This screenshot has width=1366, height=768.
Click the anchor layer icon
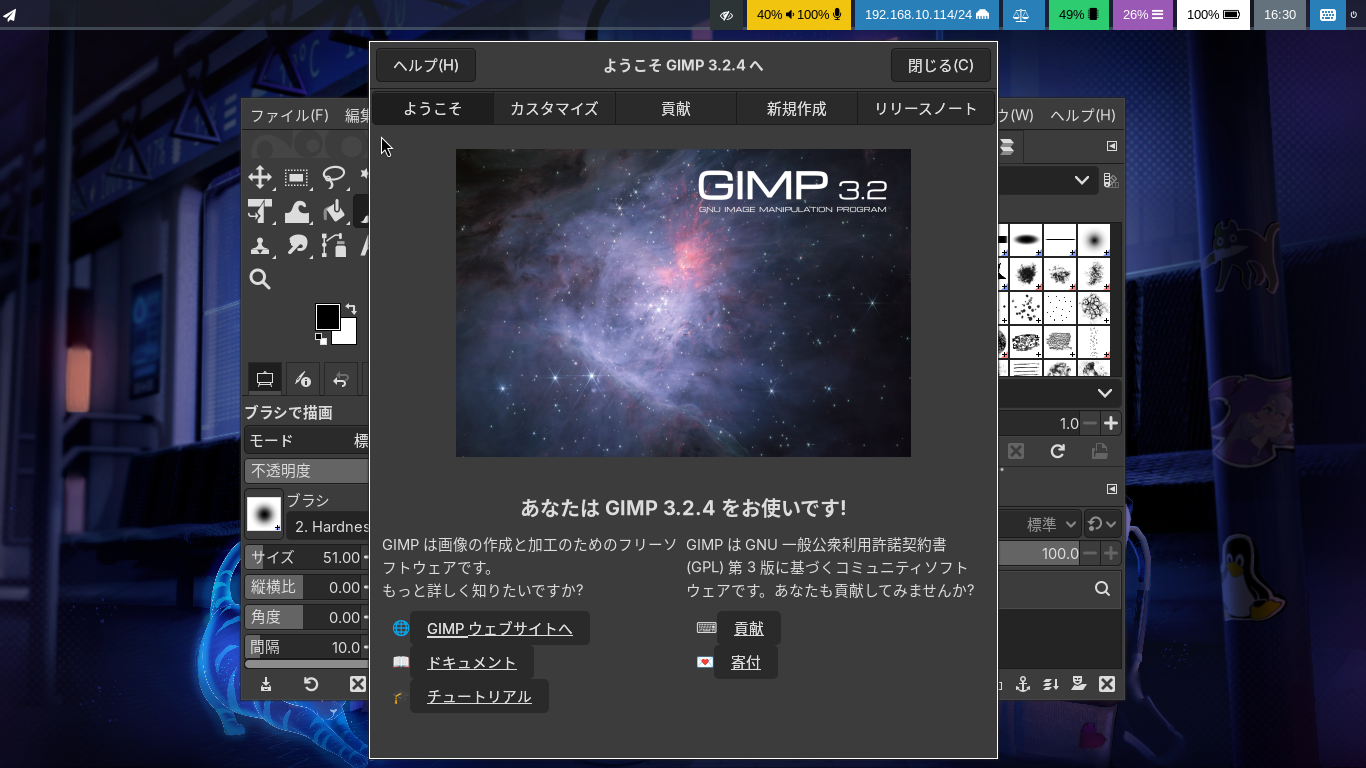(1022, 684)
